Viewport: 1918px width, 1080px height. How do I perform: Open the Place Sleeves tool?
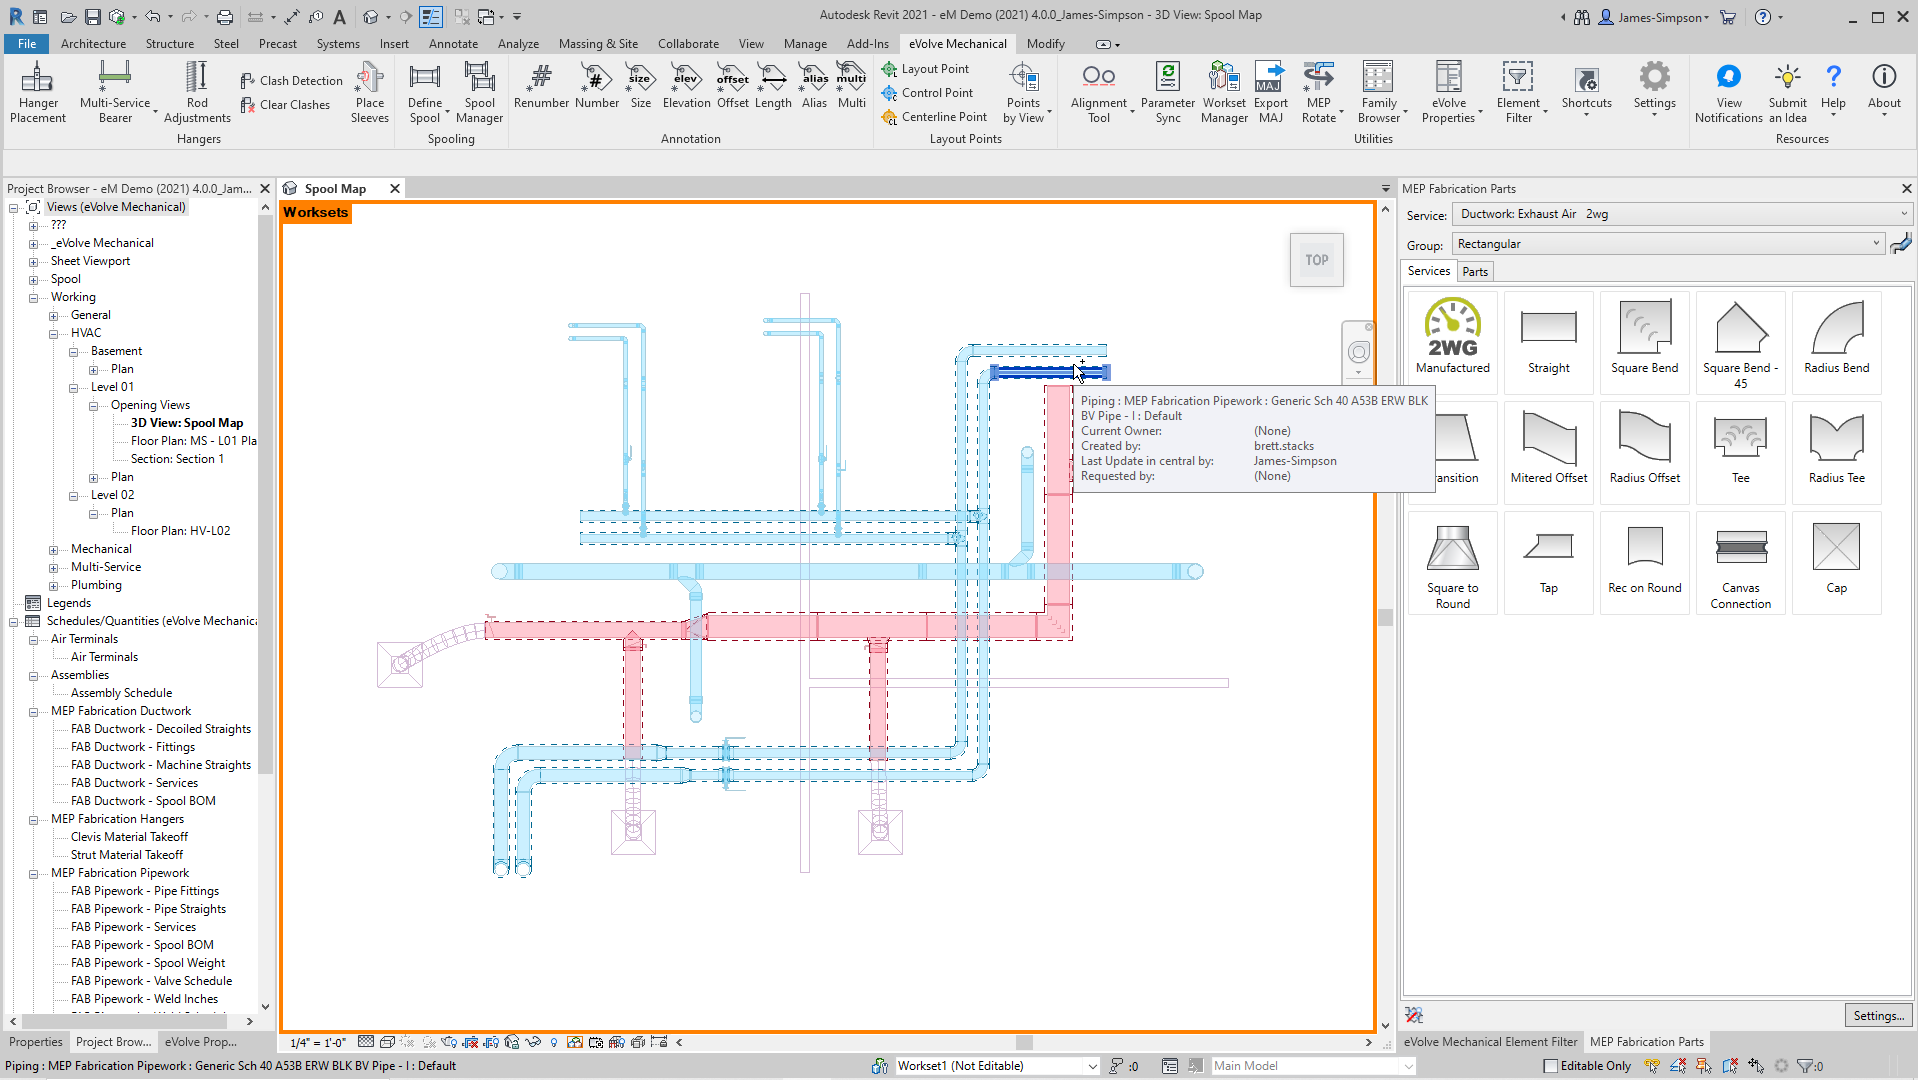[370, 92]
